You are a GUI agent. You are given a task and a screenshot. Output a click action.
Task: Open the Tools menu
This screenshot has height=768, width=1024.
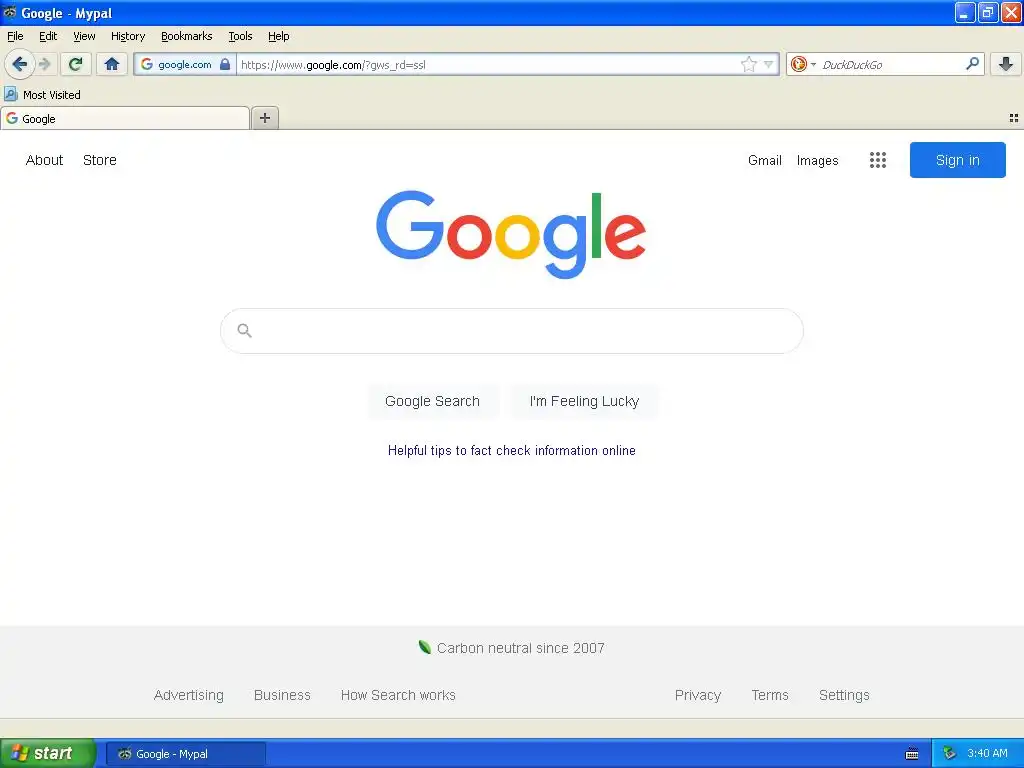click(240, 36)
